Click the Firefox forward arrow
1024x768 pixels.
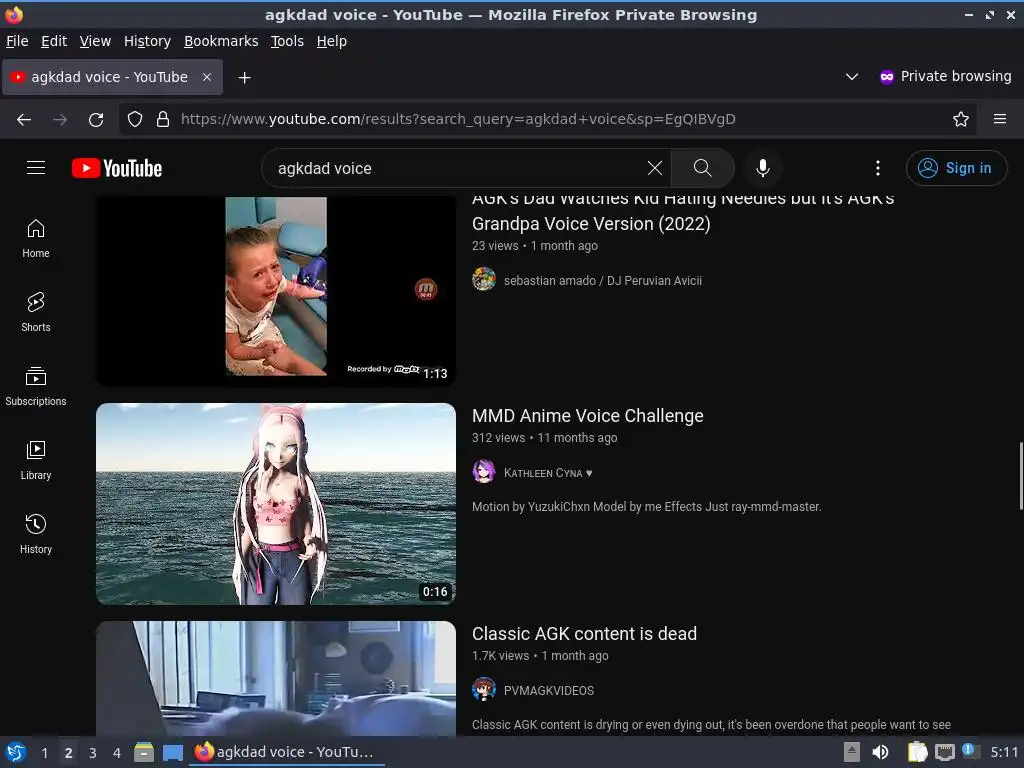pyautogui.click(x=60, y=119)
